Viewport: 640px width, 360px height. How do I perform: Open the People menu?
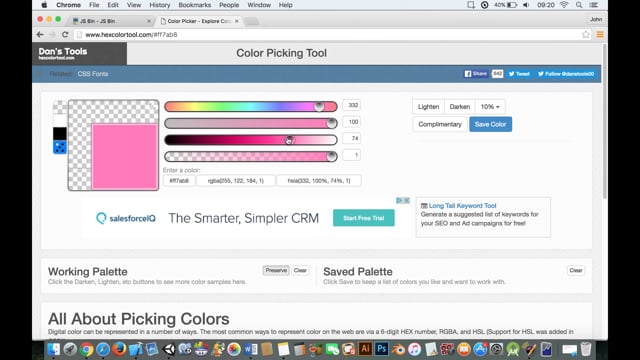click(x=229, y=5)
